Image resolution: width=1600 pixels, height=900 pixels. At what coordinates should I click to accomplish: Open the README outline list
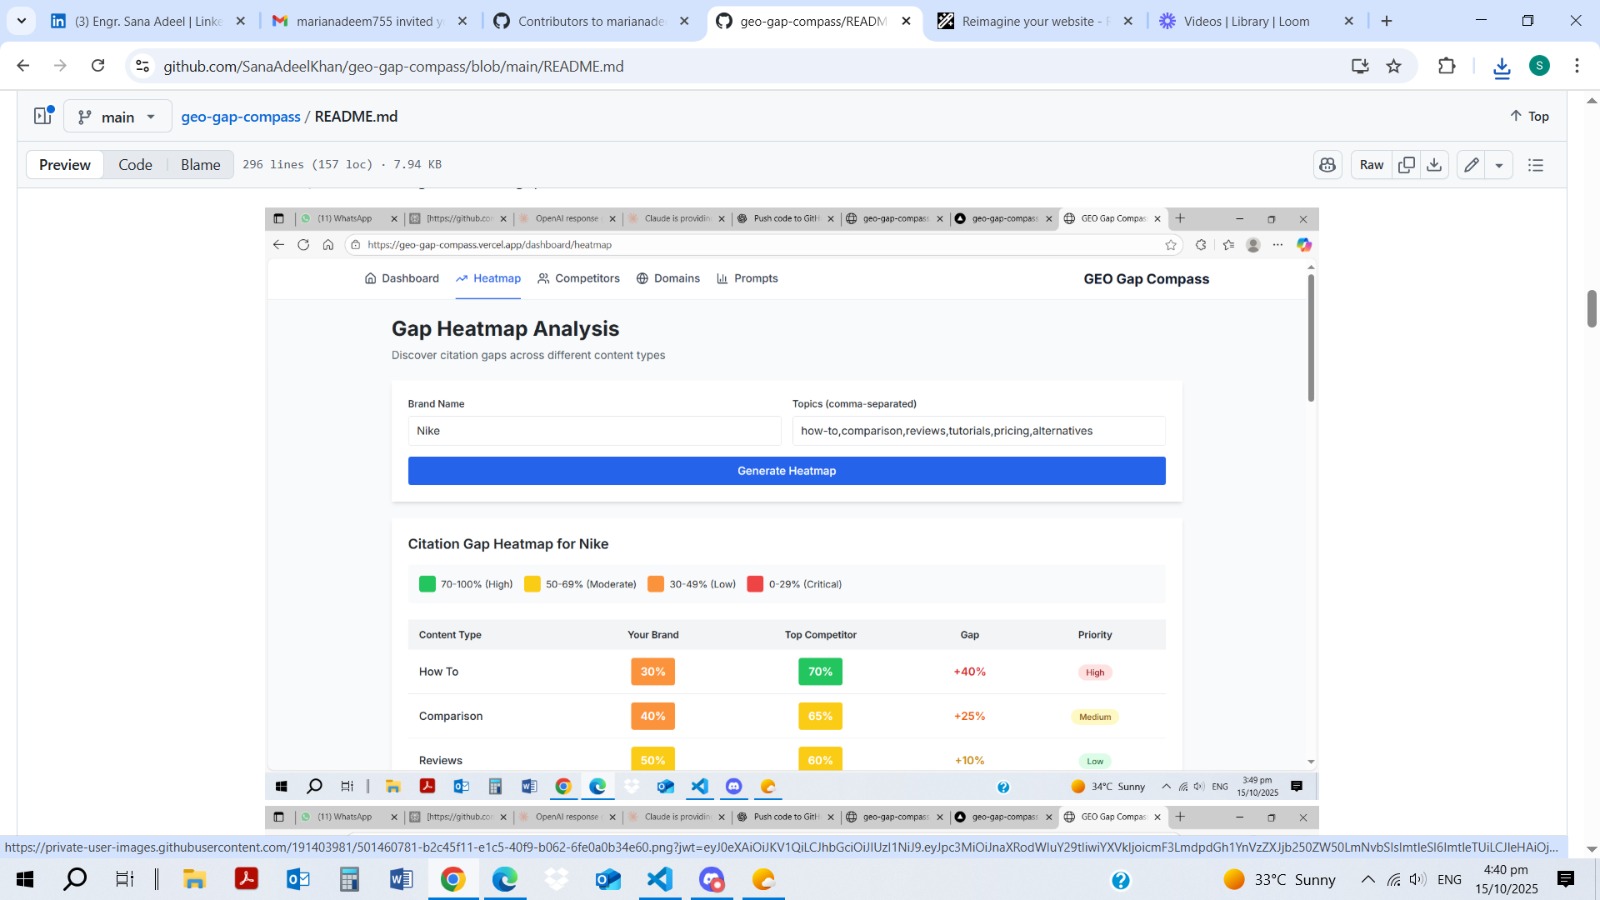(x=1536, y=165)
